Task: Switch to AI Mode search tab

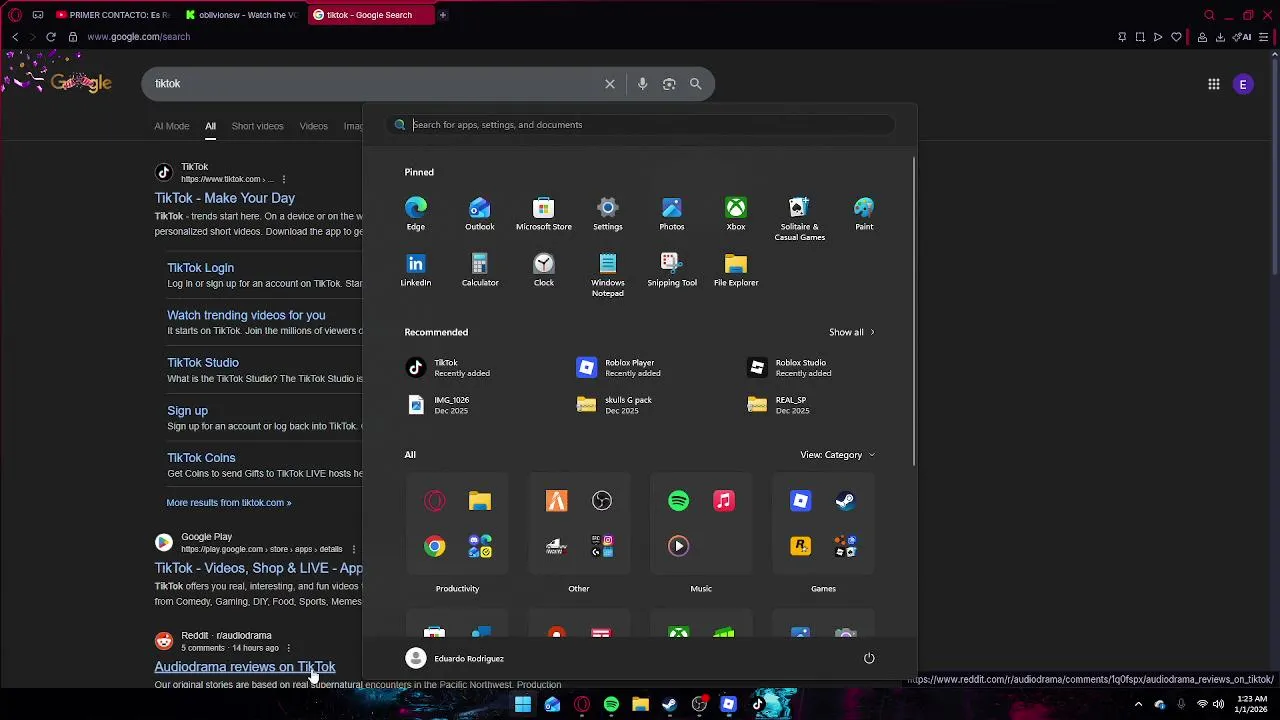Action: coord(171,126)
